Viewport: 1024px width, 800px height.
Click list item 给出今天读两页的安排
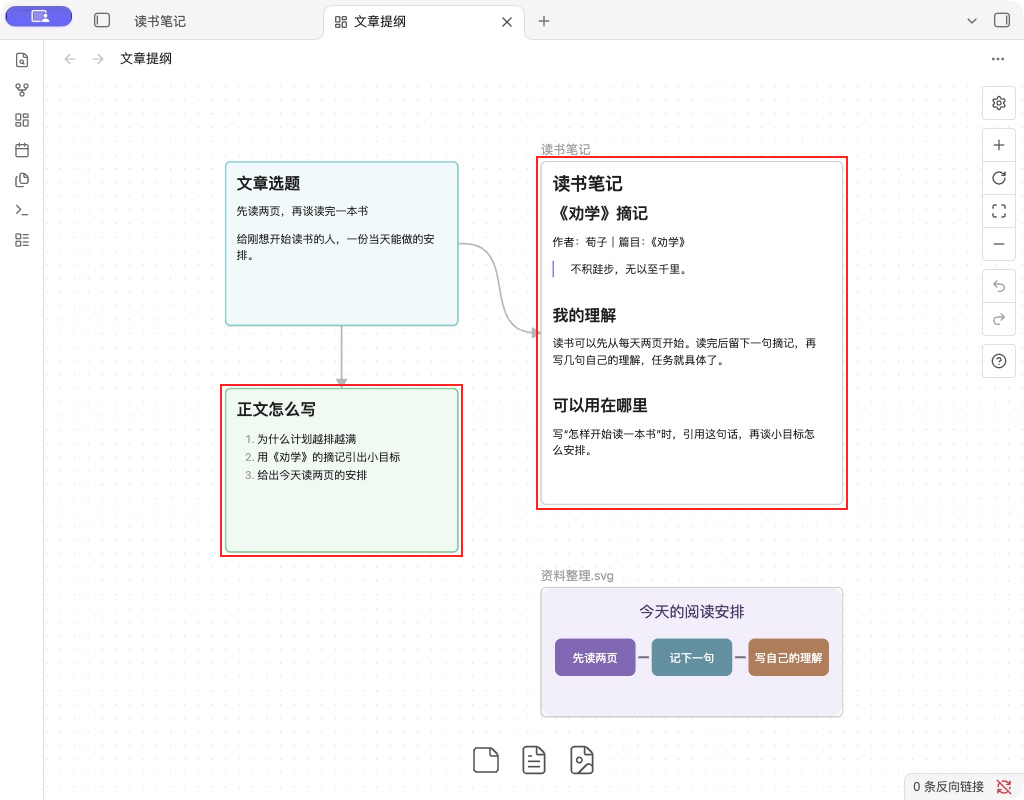(x=312, y=475)
